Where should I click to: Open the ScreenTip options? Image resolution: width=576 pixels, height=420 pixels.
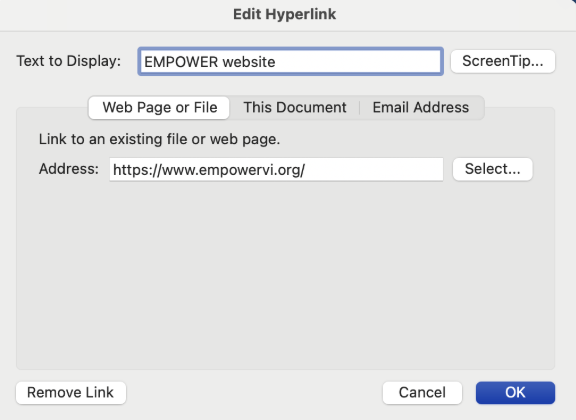click(x=503, y=61)
